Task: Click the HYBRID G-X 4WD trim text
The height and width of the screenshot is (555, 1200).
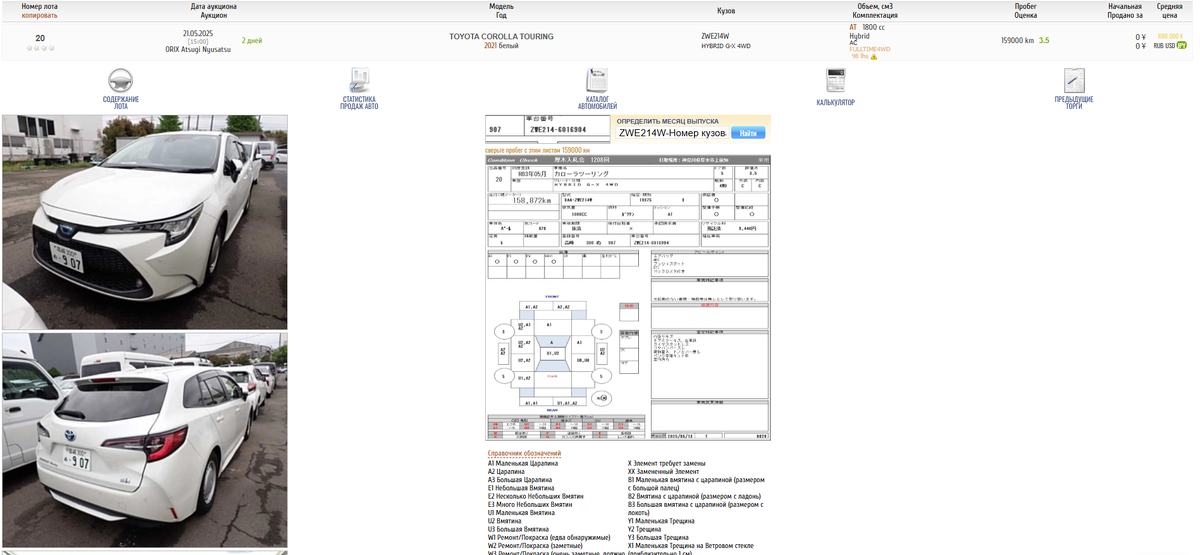Action: click(725, 46)
